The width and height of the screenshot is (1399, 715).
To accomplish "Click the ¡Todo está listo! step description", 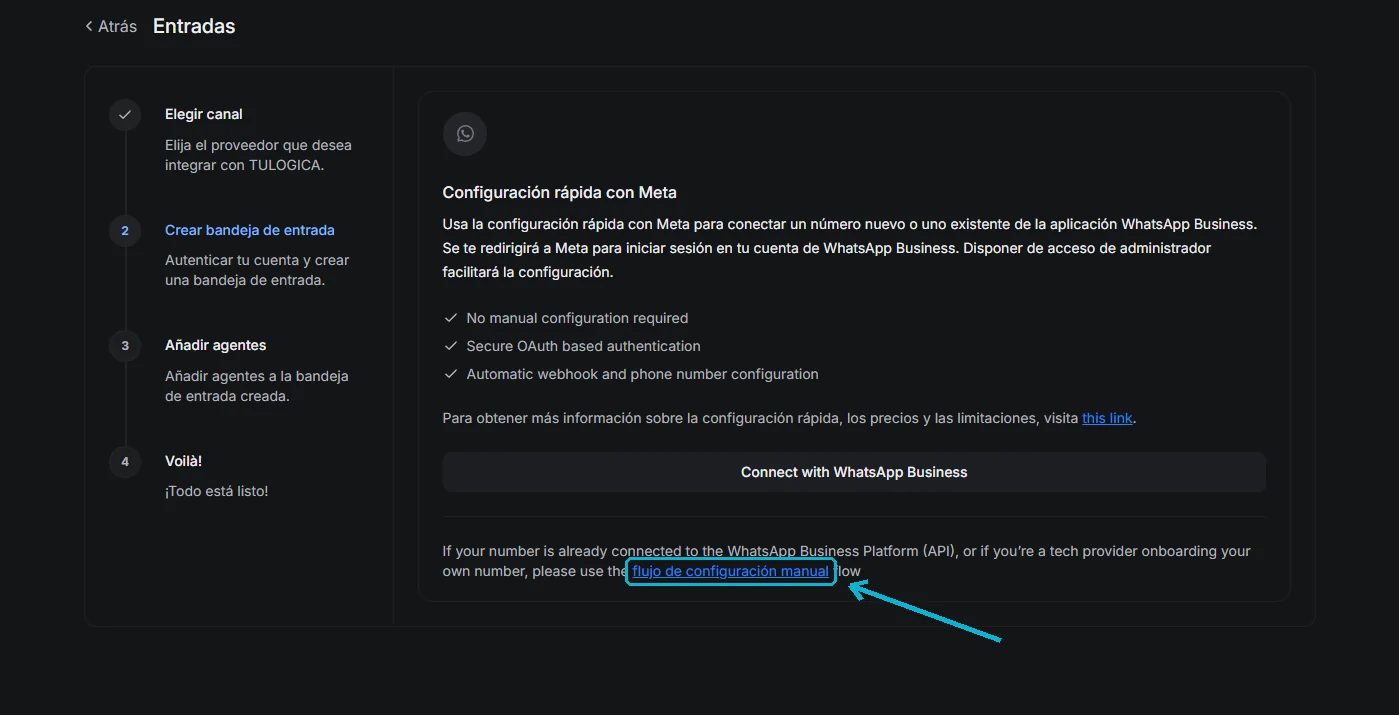I will [x=217, y=491].
